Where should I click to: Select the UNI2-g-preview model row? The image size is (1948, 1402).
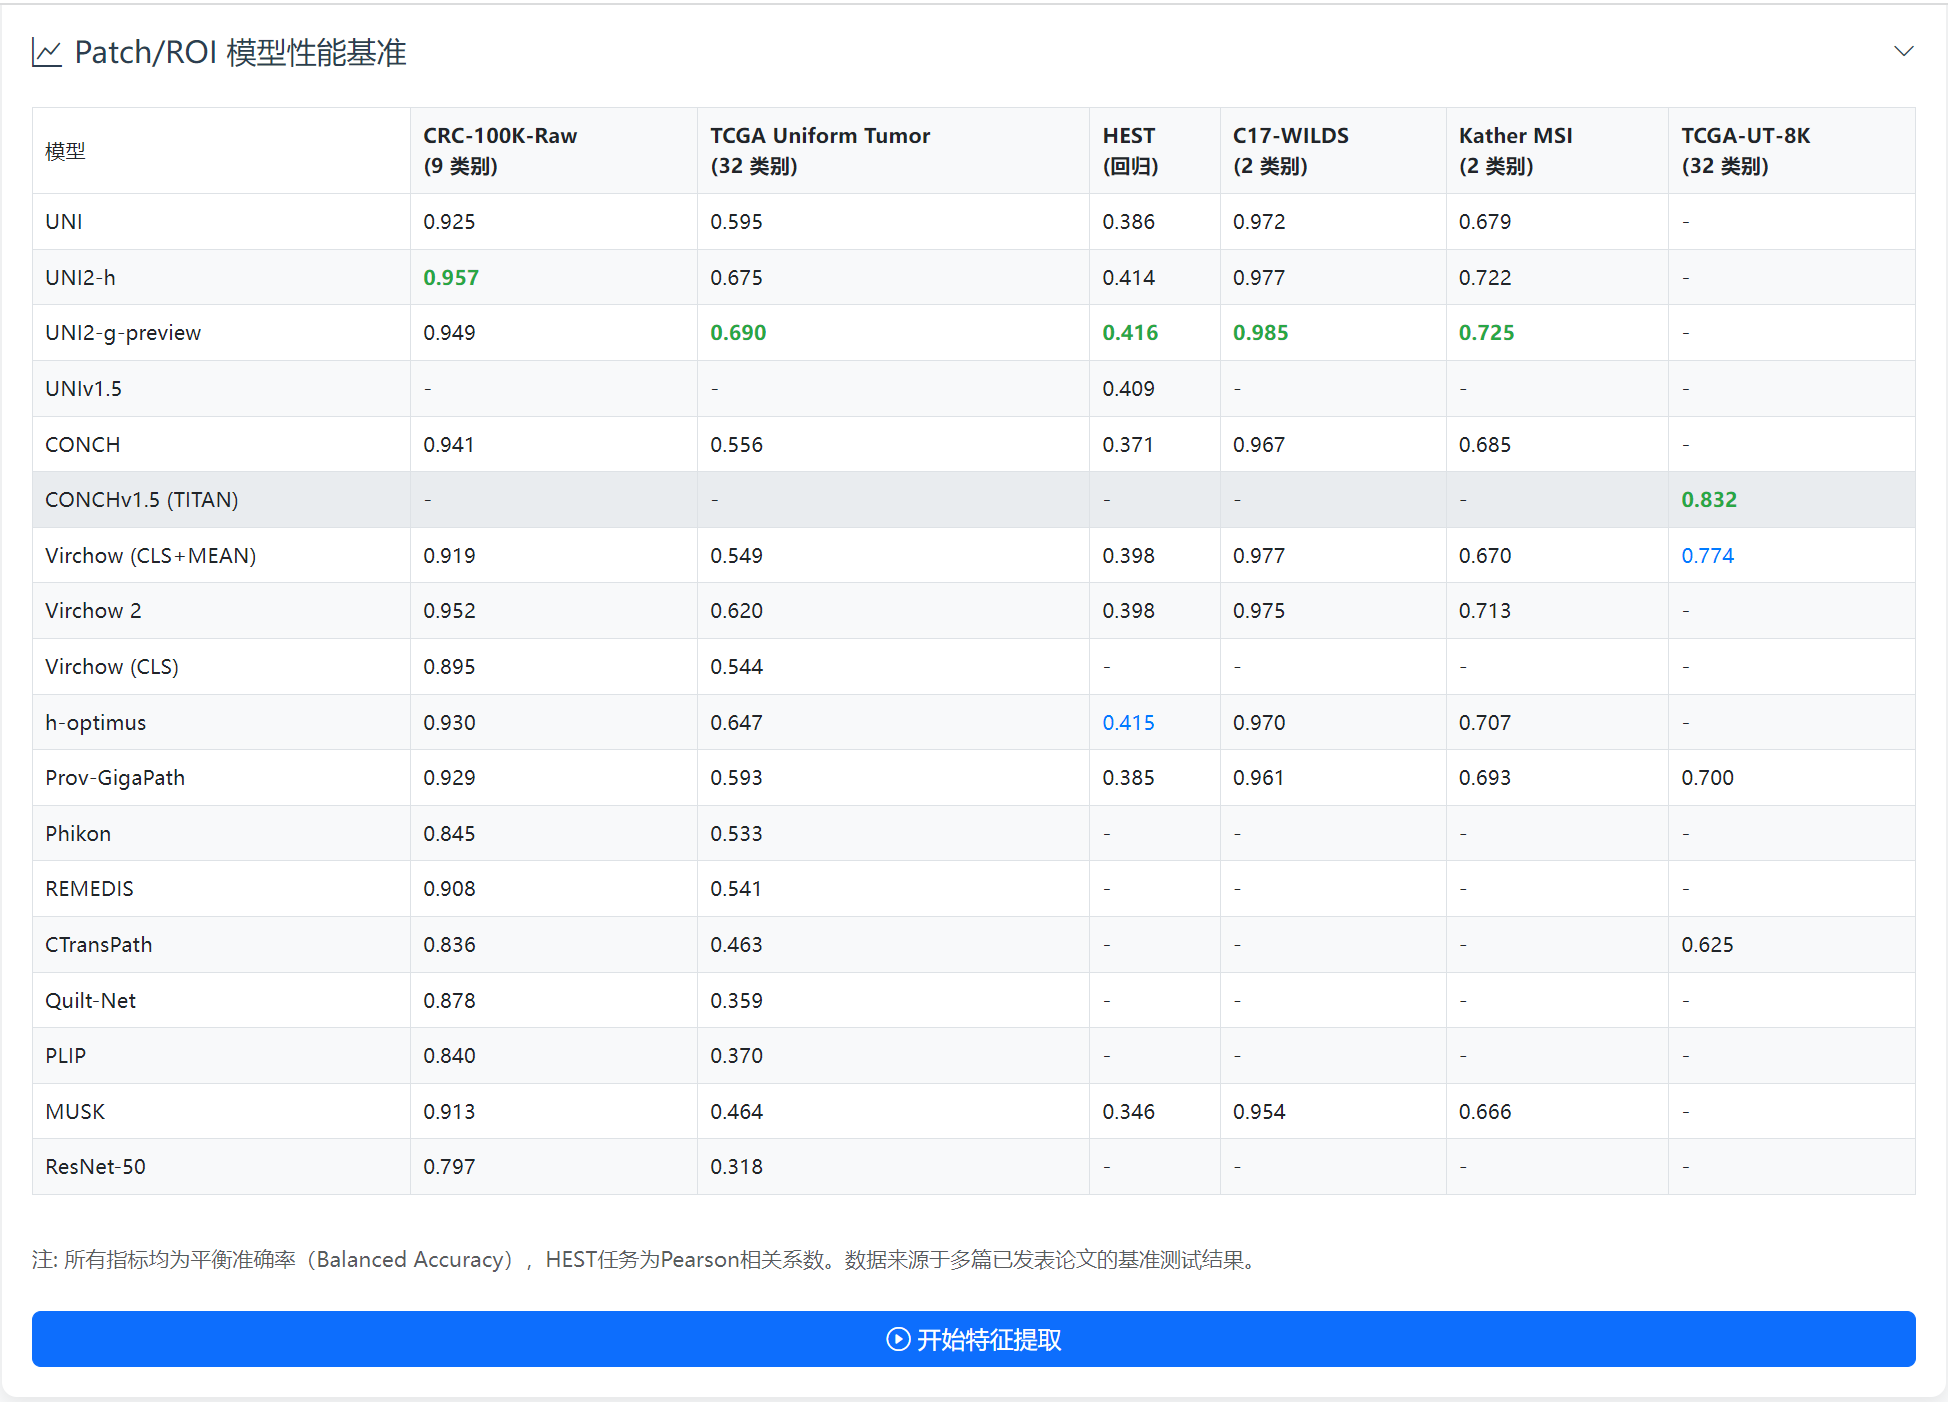[123, 333]
